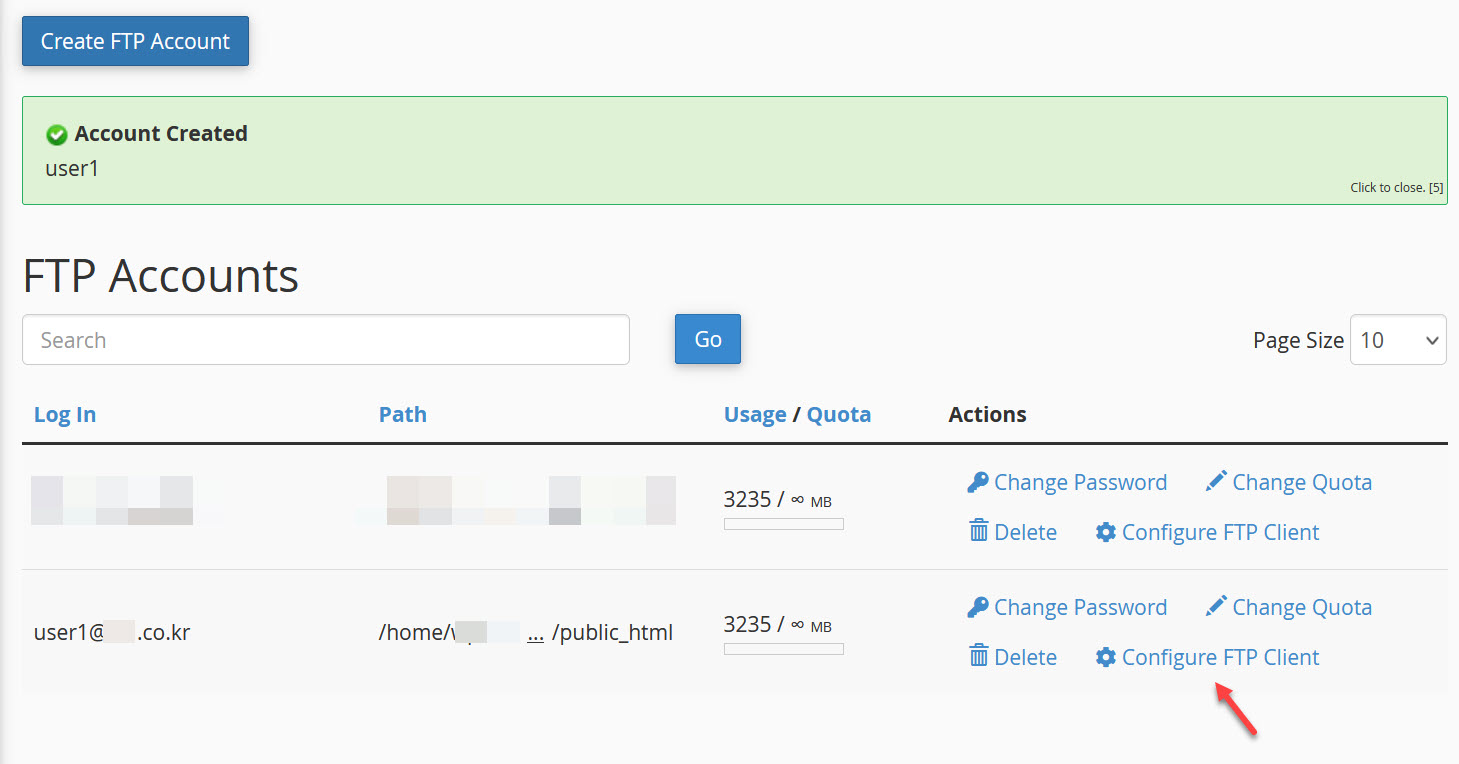Sort accounts by Usage
This screenshot has width=1459, height=764.
(x=755, y=413)
